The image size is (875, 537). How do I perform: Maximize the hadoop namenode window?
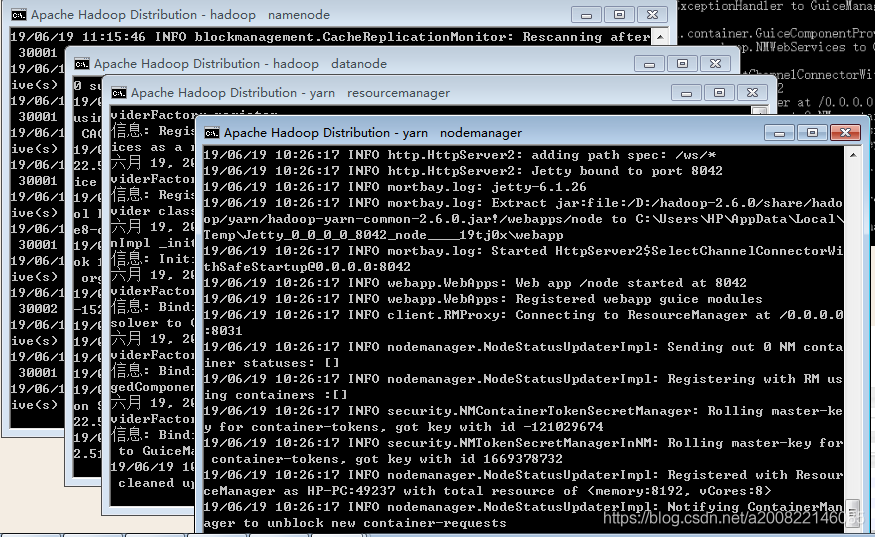619,15
